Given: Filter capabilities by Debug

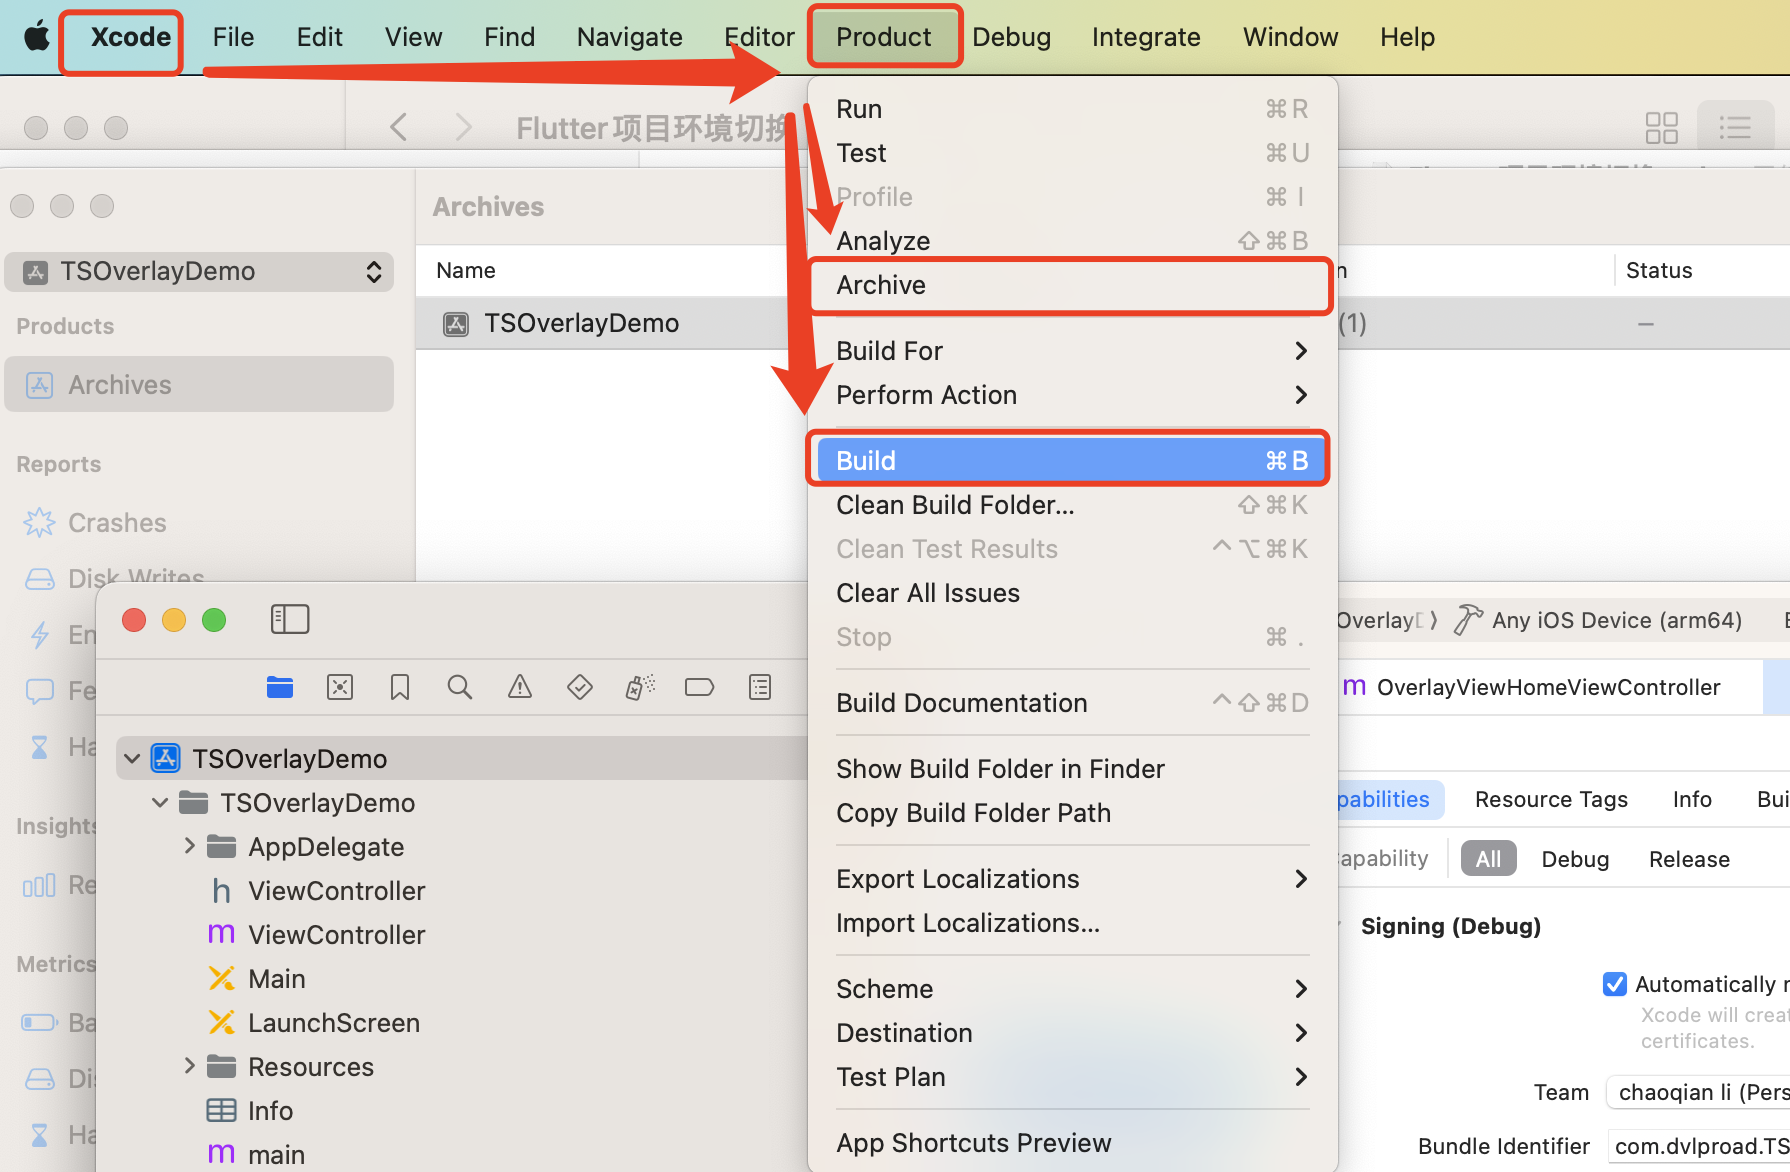Looking at the screenshot, I should pyautogui.click(x=1575, y=859).
